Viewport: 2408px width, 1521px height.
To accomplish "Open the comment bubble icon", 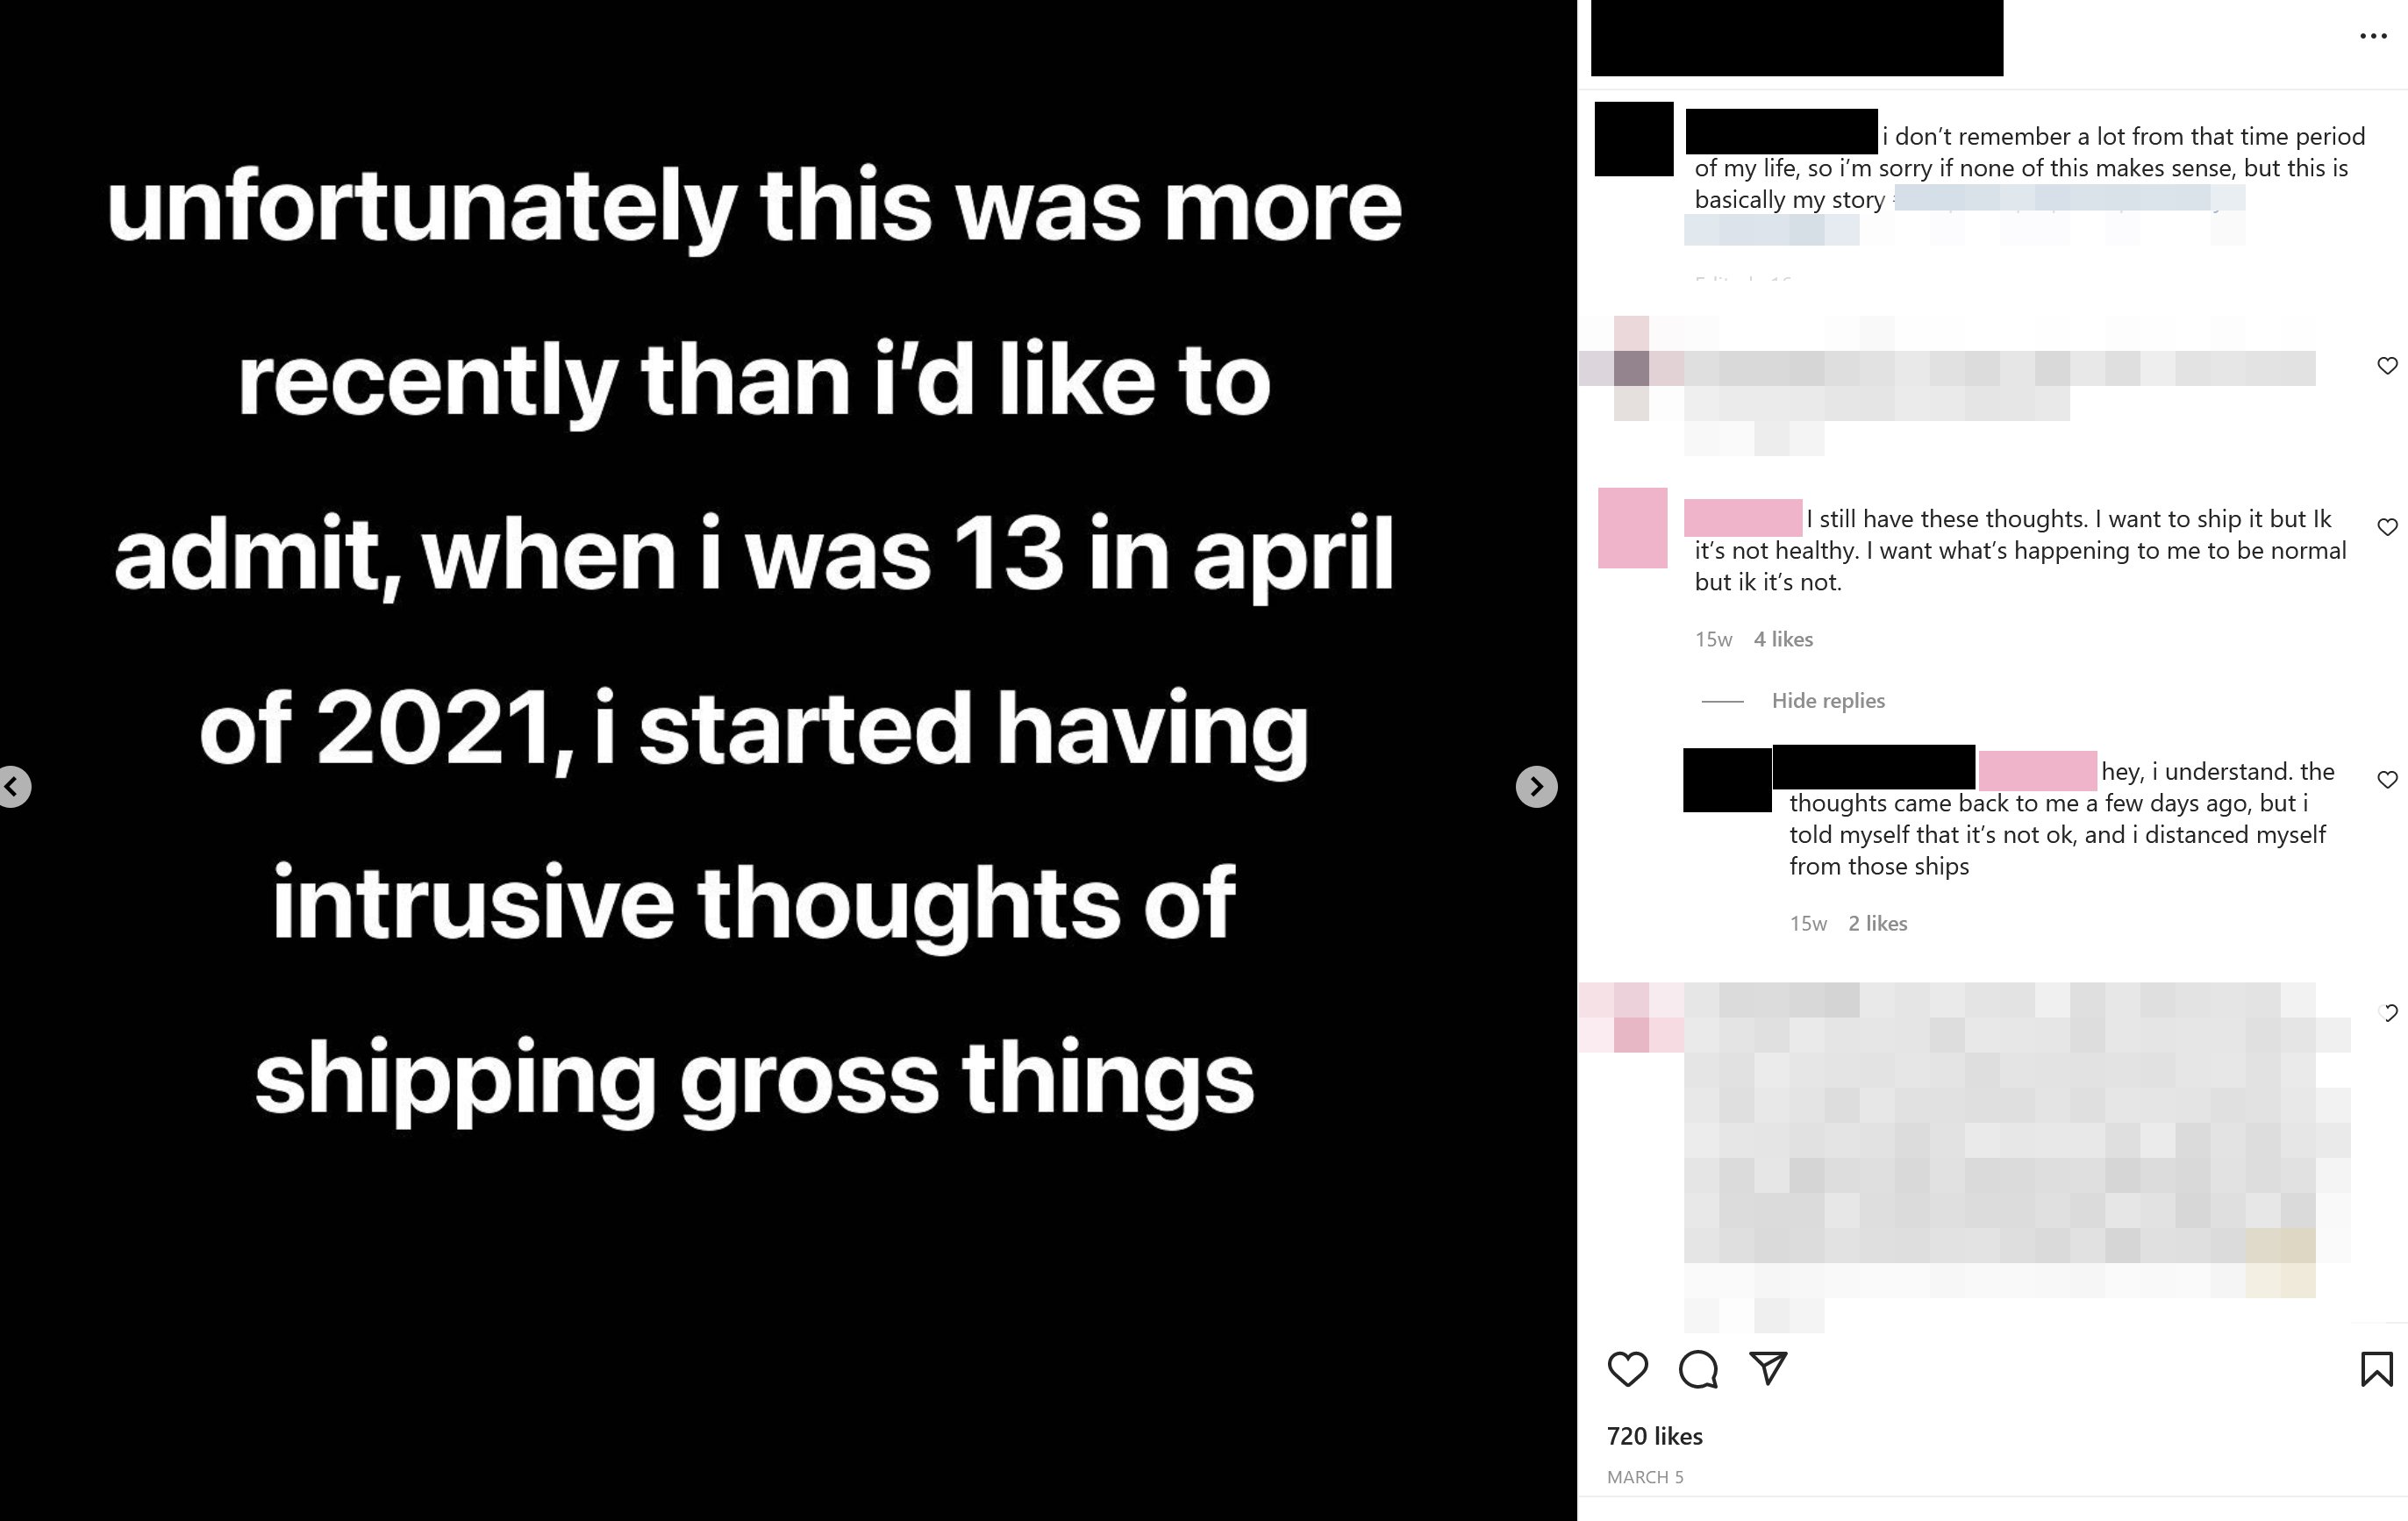I will point(1698,1369).
